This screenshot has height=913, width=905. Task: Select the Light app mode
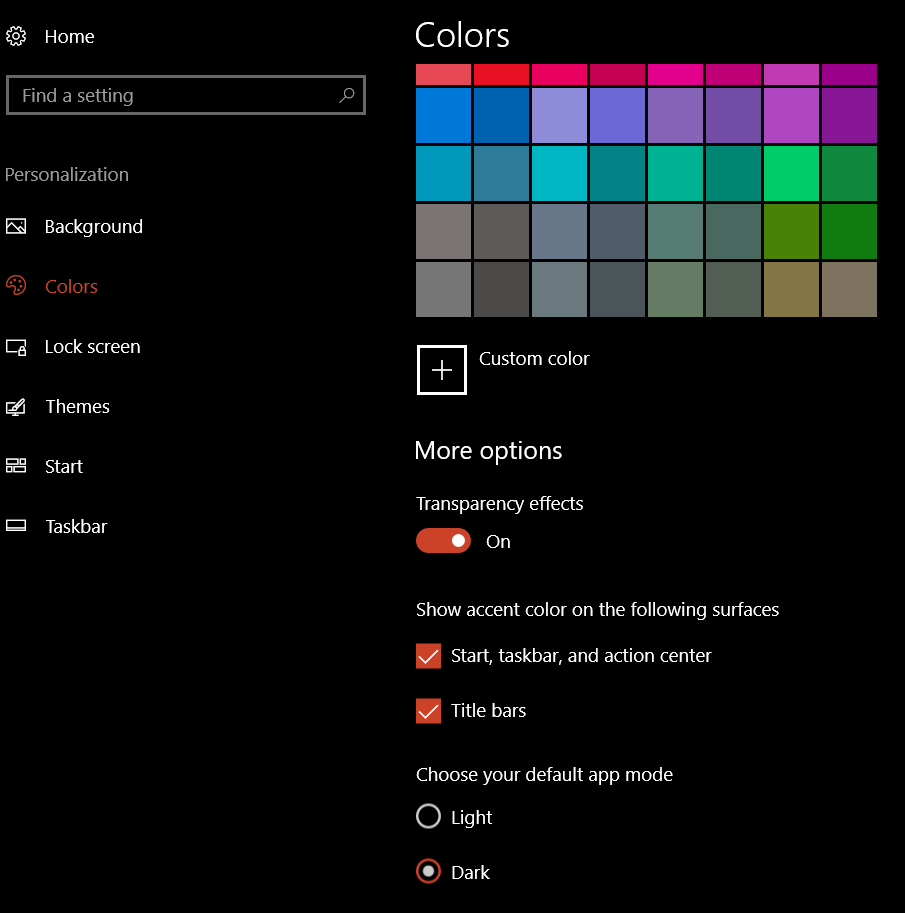[428, 816]
